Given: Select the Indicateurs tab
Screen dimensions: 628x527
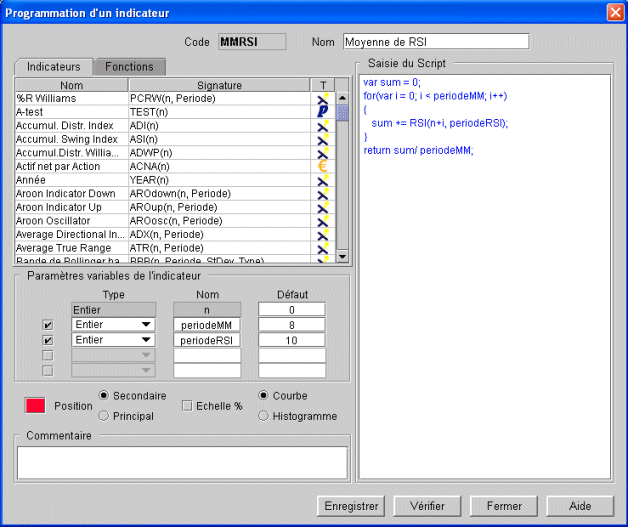Looking at the screenshot, I should 54,67.
